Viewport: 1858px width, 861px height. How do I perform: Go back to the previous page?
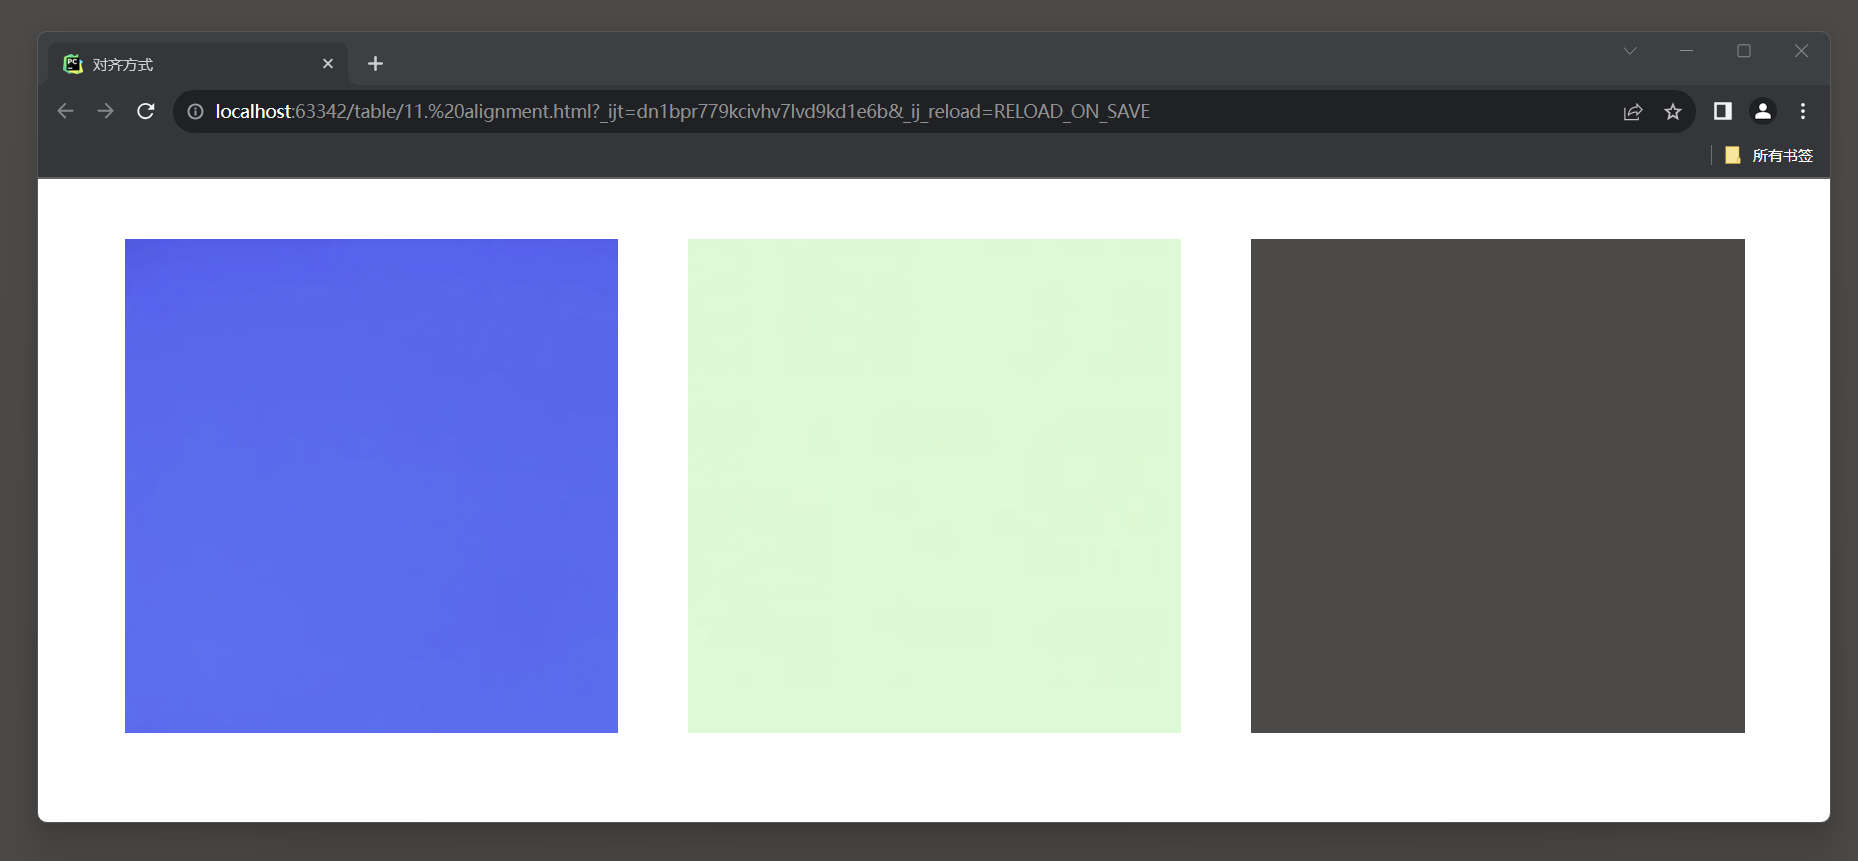click(66, 111)
